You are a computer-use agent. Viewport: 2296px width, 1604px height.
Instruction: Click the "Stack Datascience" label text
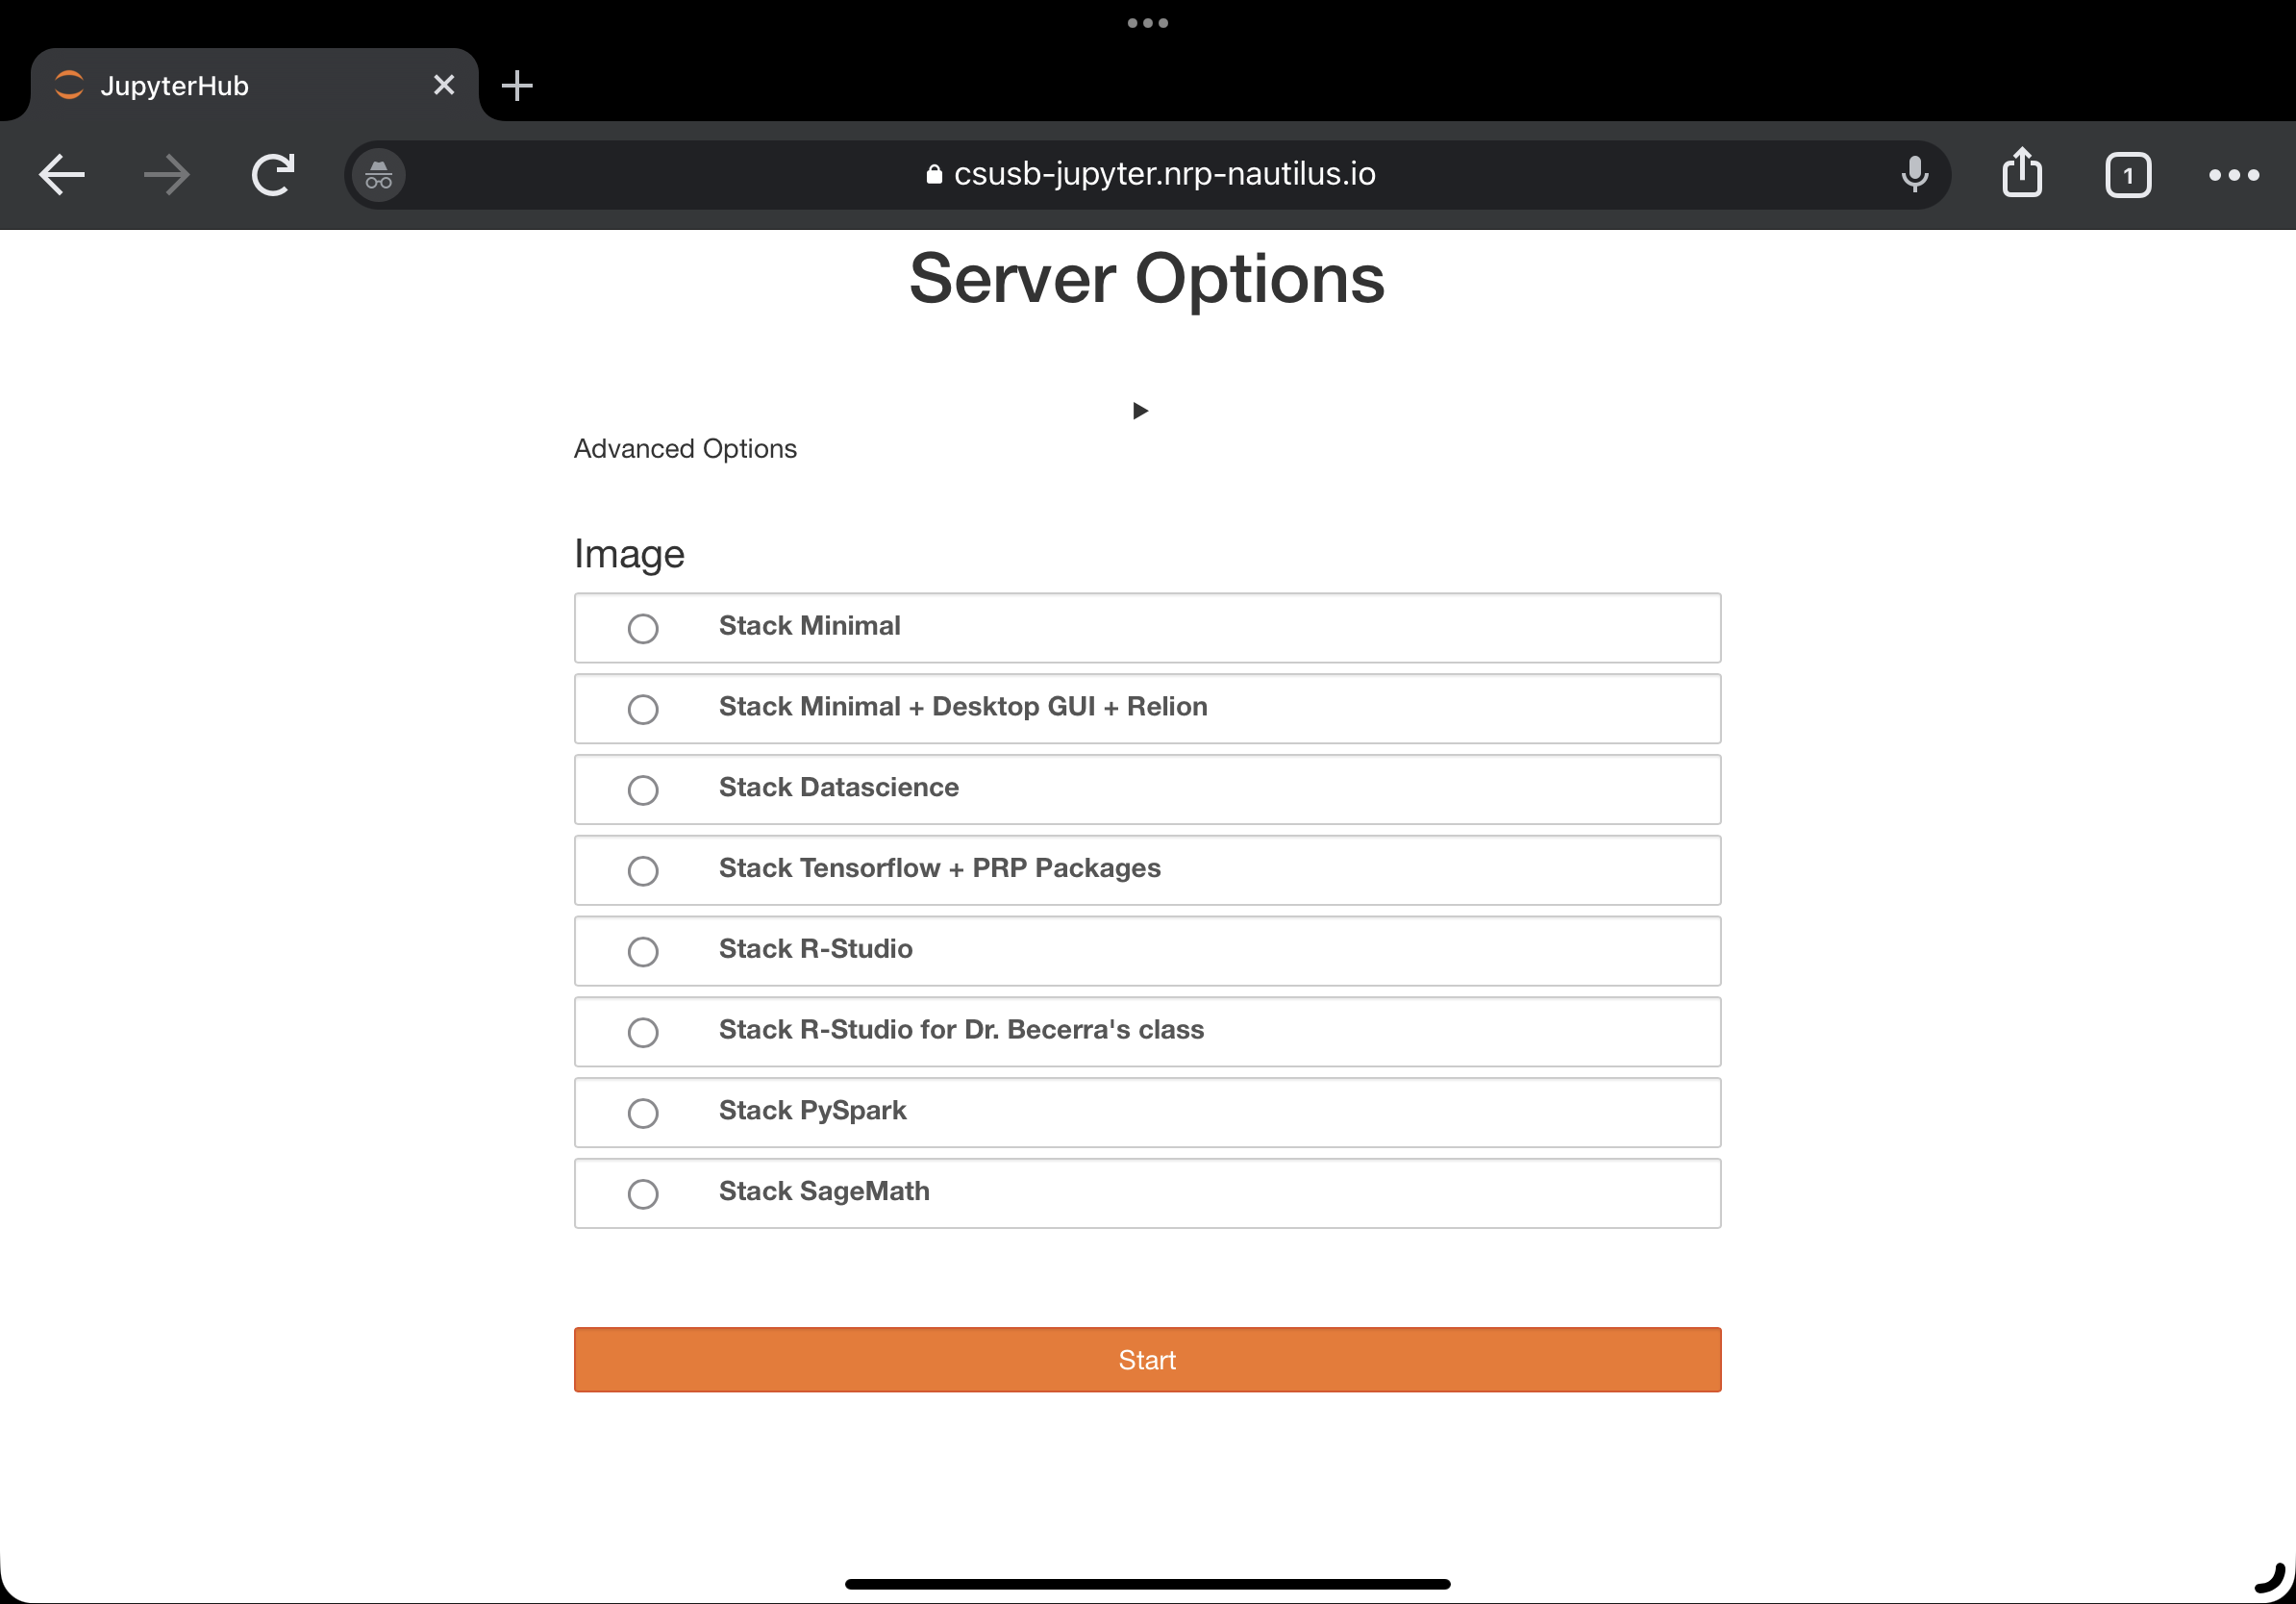tap(838, 788)
